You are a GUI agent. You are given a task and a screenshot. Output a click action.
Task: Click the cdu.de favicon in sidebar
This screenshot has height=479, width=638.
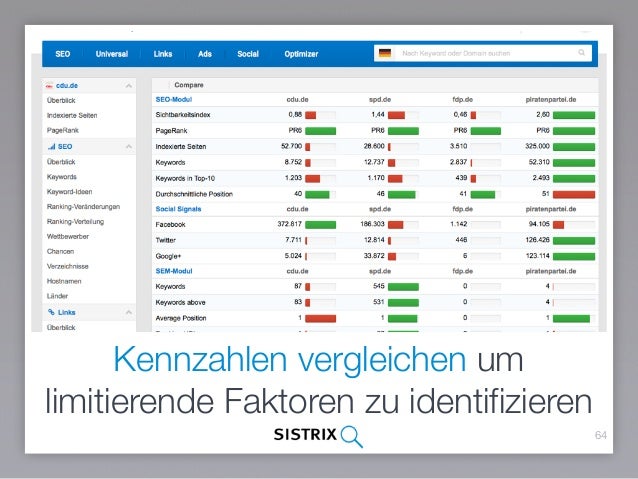click(49, 86)
